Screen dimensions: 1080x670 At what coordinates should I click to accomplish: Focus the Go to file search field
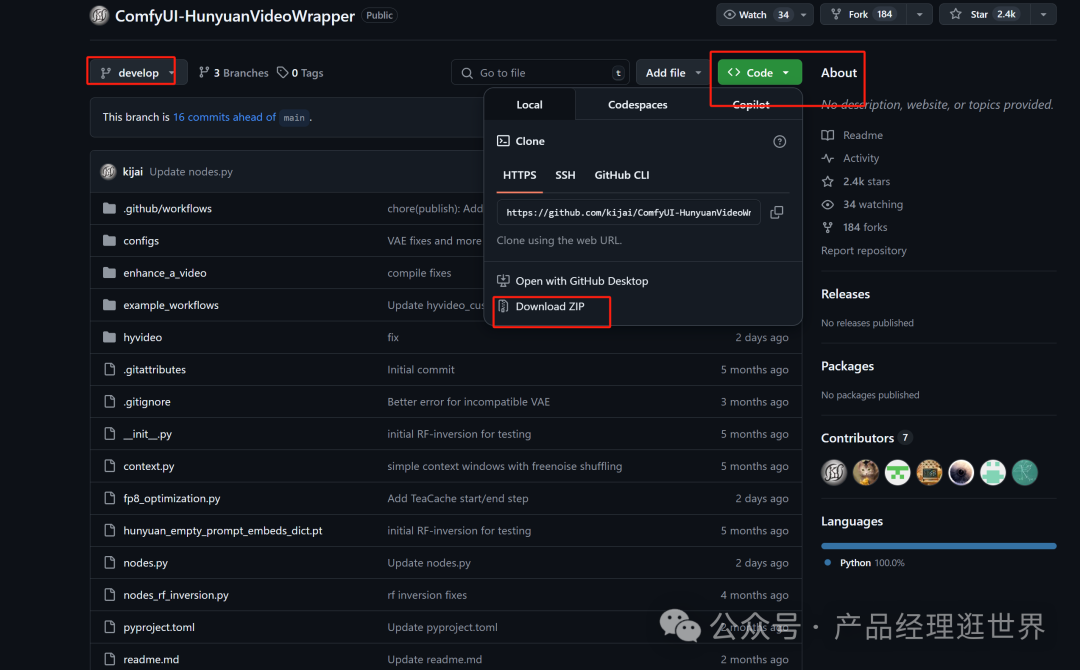540,72
